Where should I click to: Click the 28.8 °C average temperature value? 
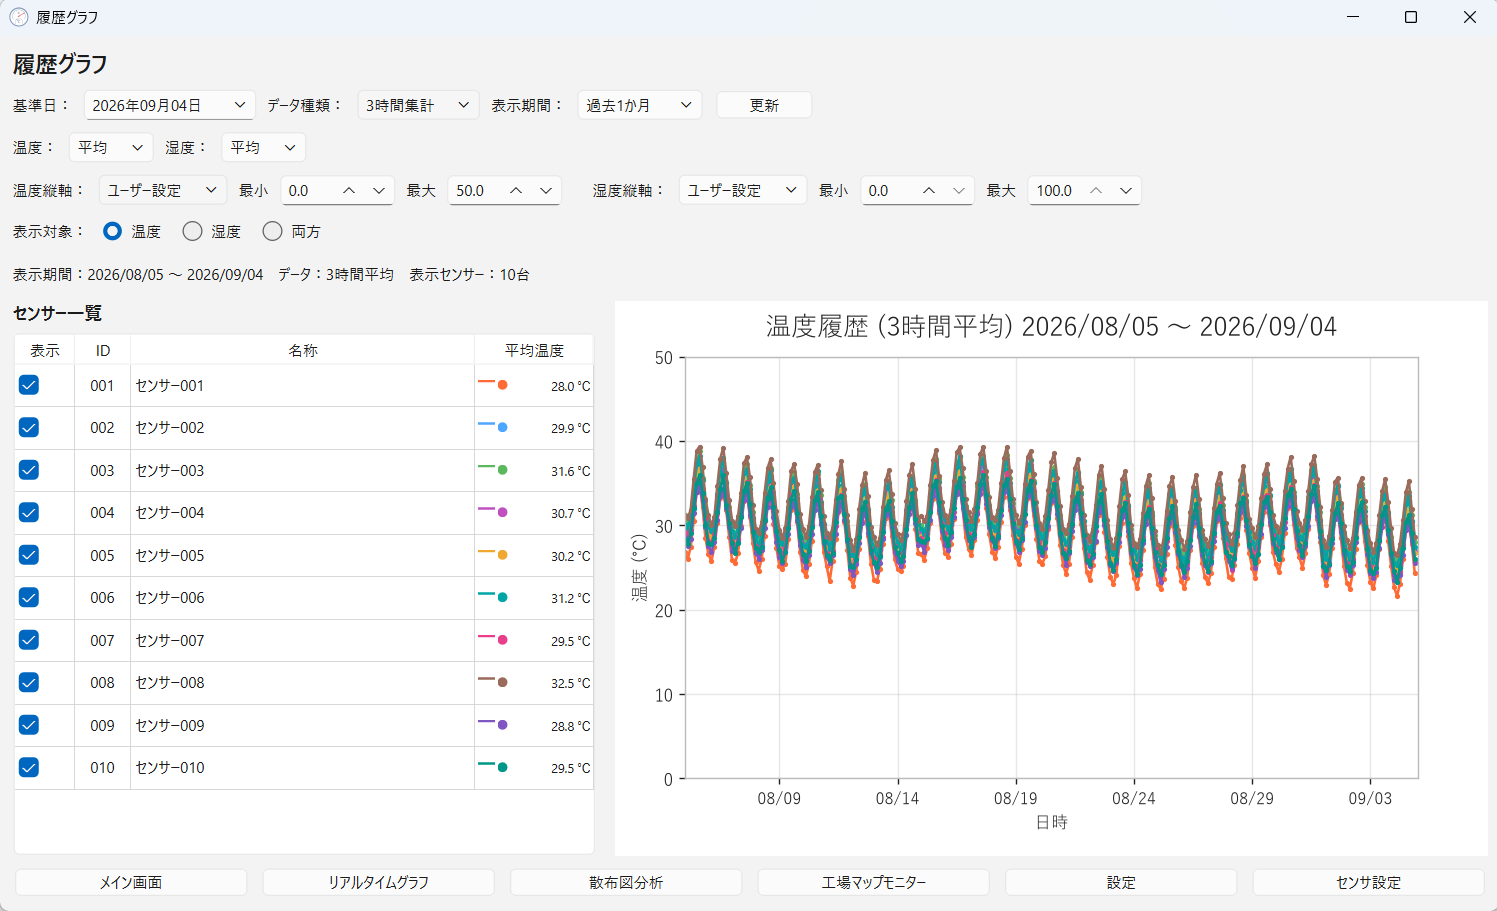coord(570,726)
